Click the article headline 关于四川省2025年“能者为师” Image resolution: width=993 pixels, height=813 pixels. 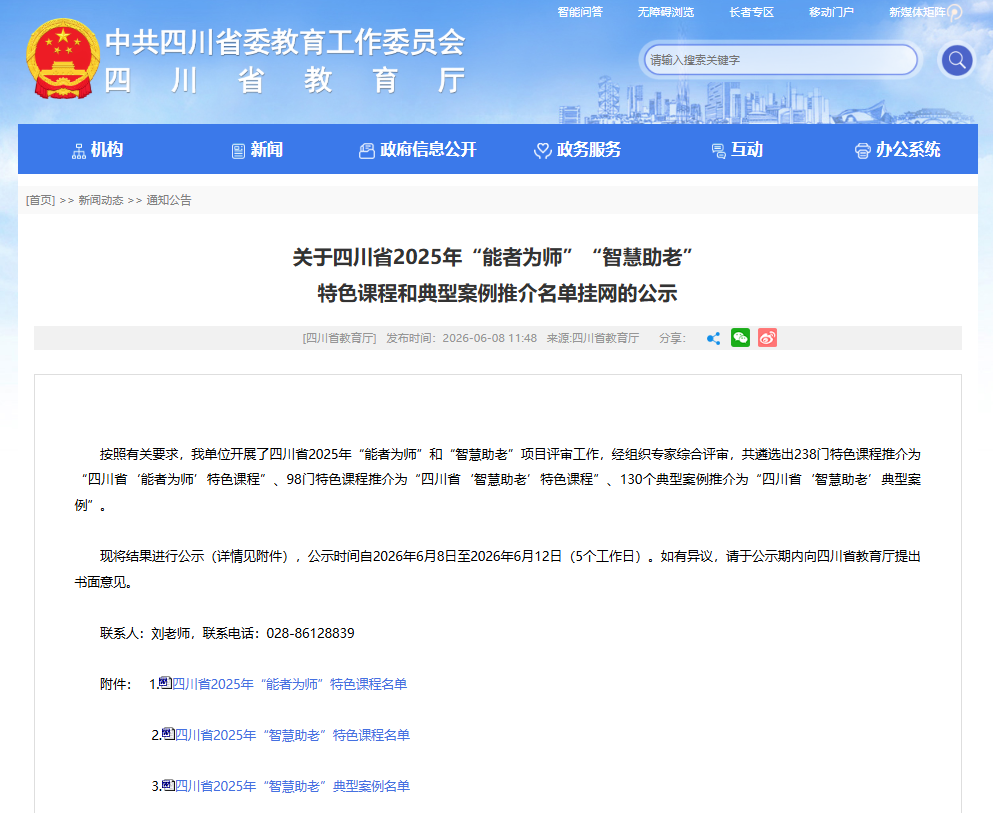493,257
